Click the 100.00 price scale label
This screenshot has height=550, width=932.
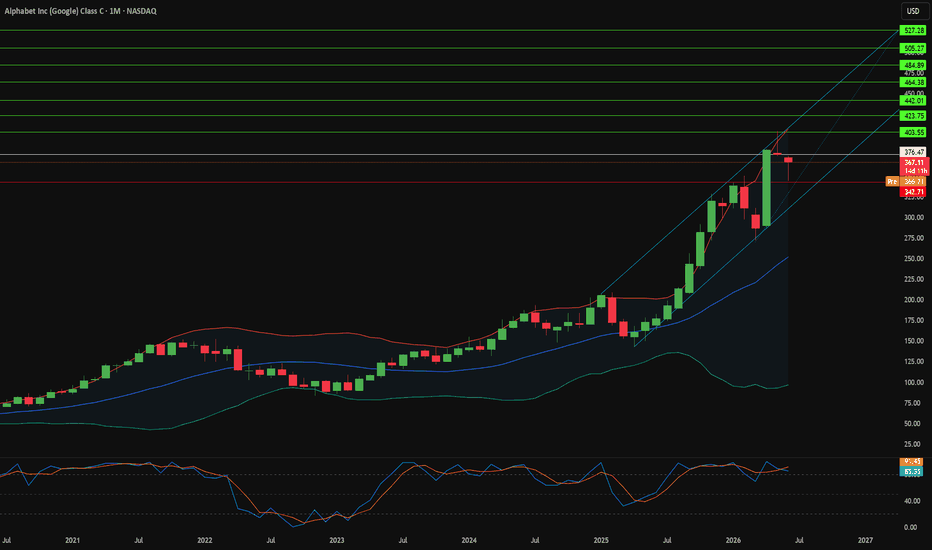[x=914, y=382]
